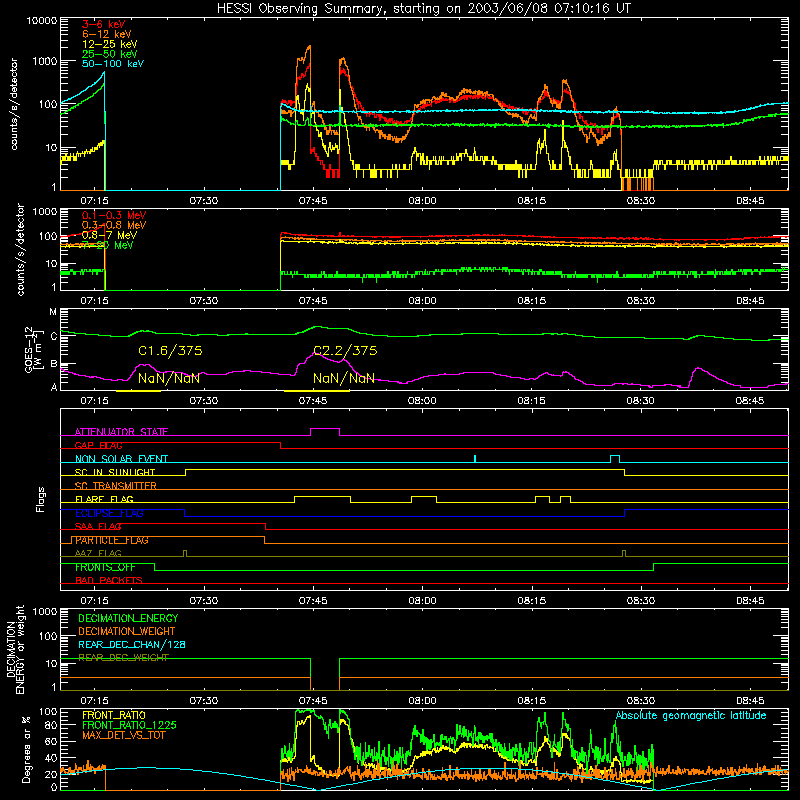
Task: Click the A47_FLAG label
Action: point(98,553)
